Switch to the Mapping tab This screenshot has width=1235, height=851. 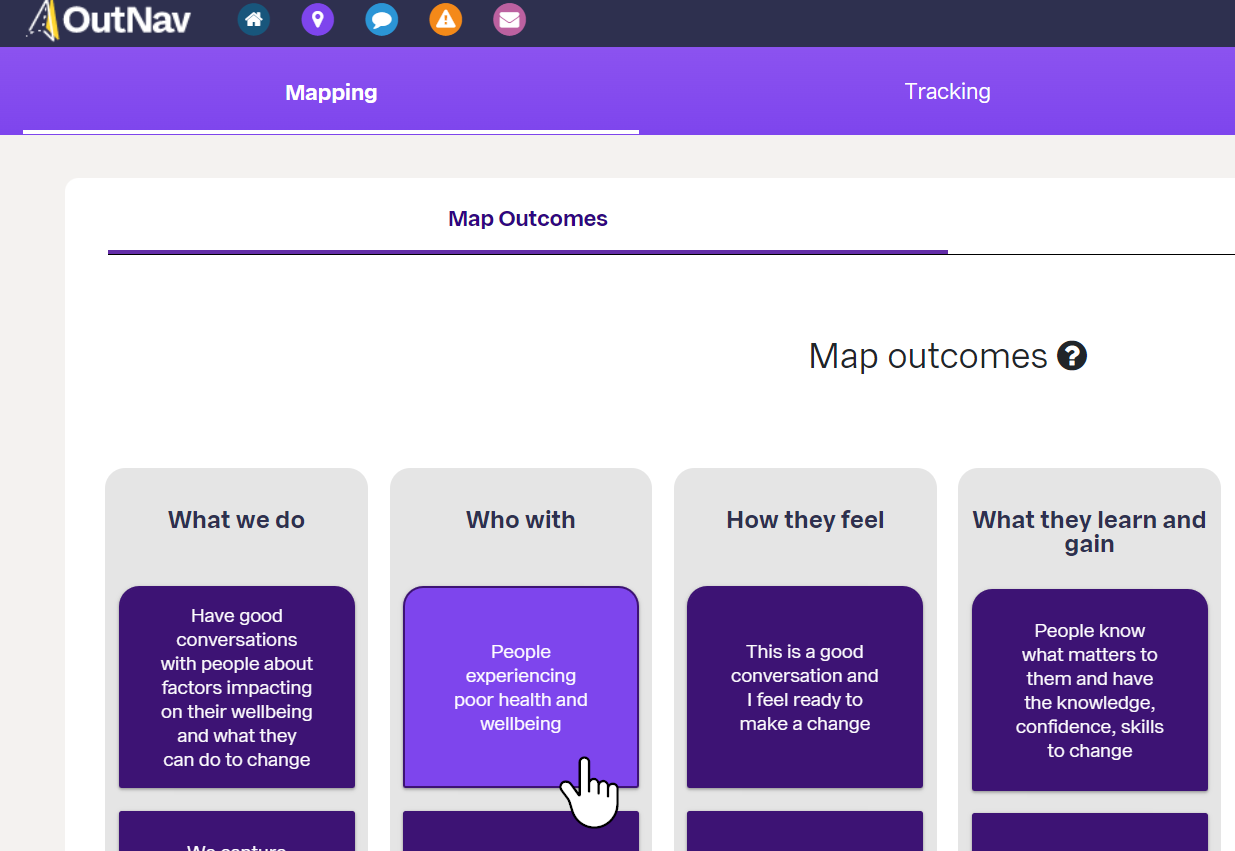click(x=331, y=92)
